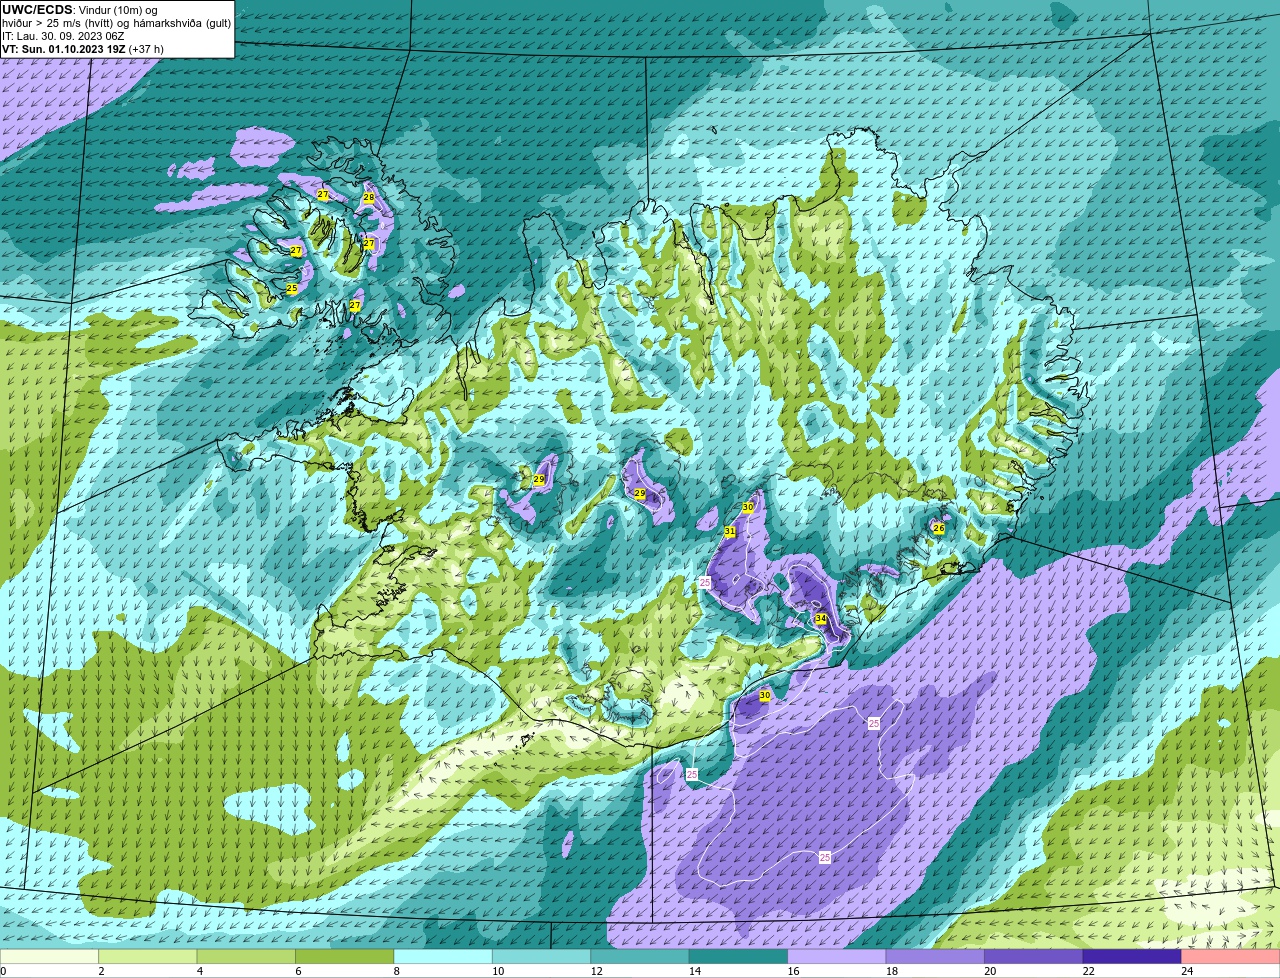Pick the lavender legend swatch between 16 and 18
1280x978 pixels.
click(x=837, y=956)
